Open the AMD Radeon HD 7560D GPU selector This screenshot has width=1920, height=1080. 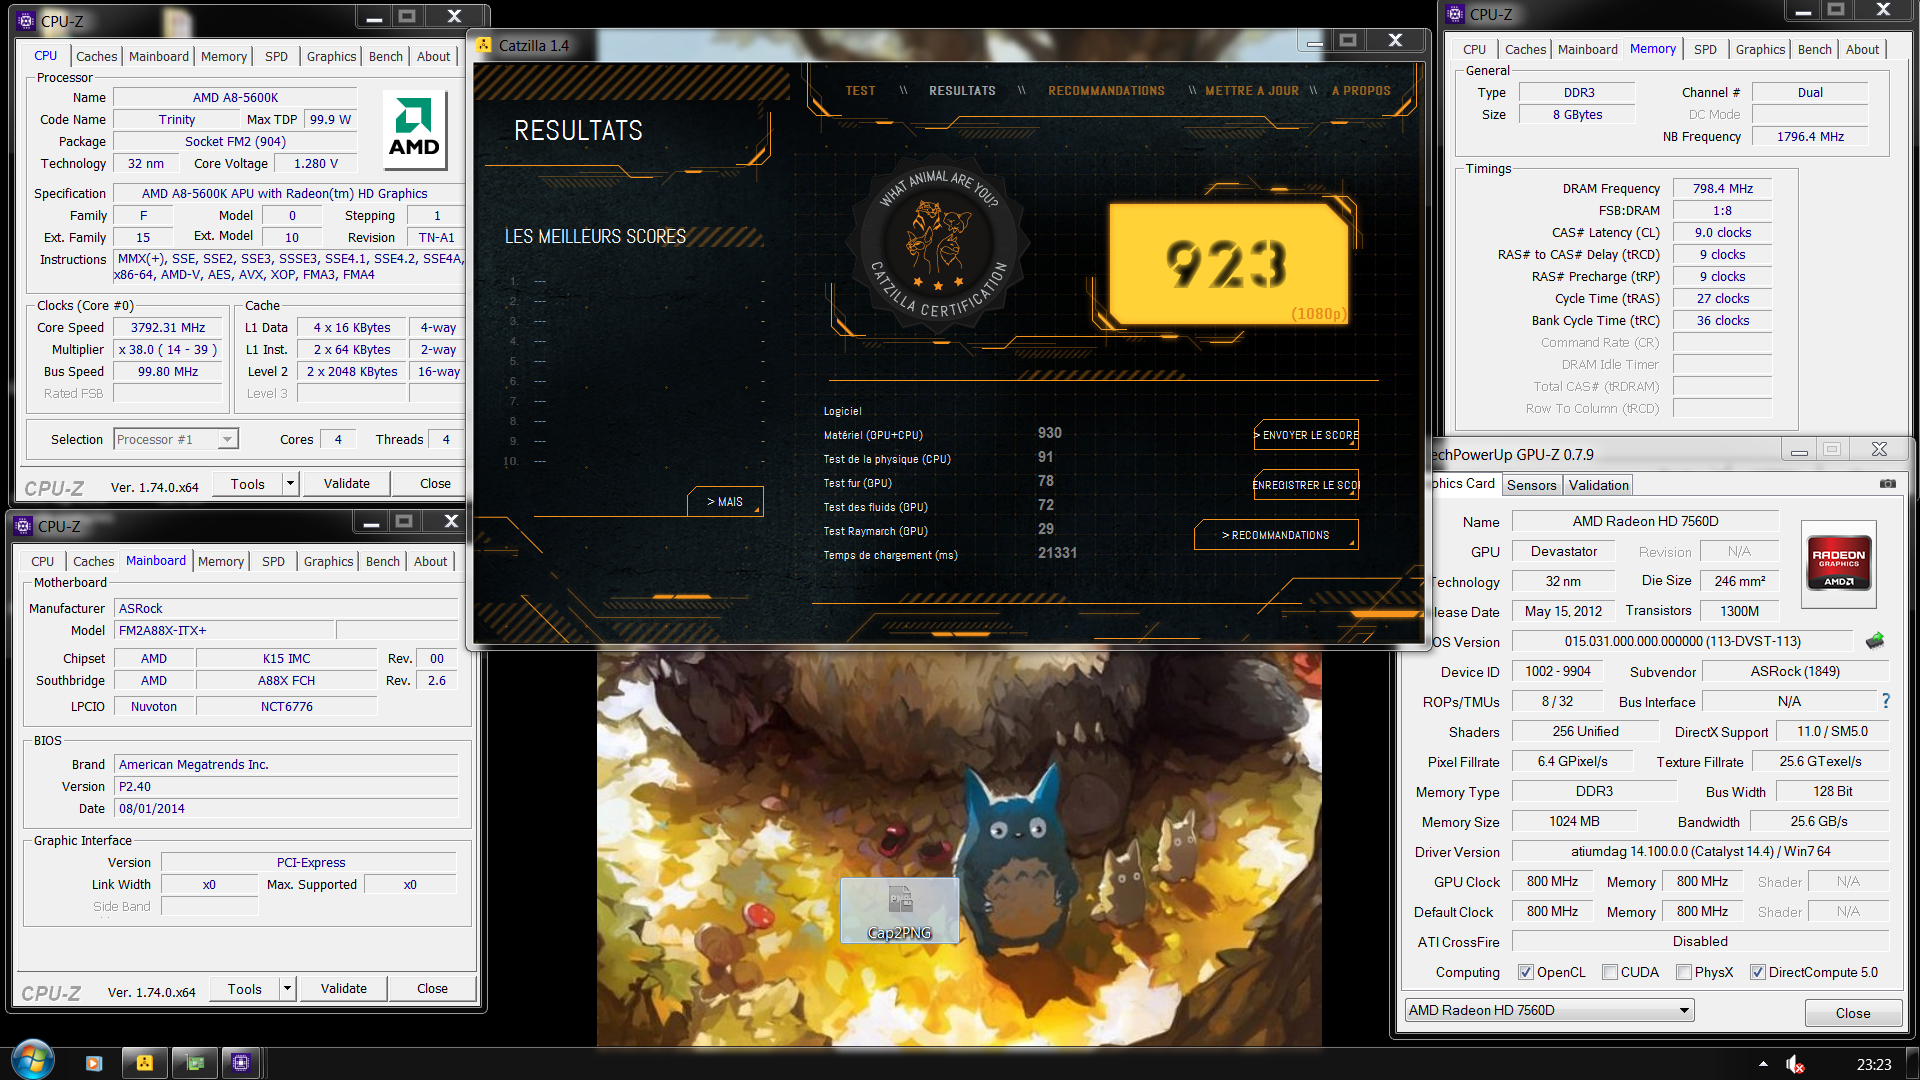click(x=1549, y=1010)
